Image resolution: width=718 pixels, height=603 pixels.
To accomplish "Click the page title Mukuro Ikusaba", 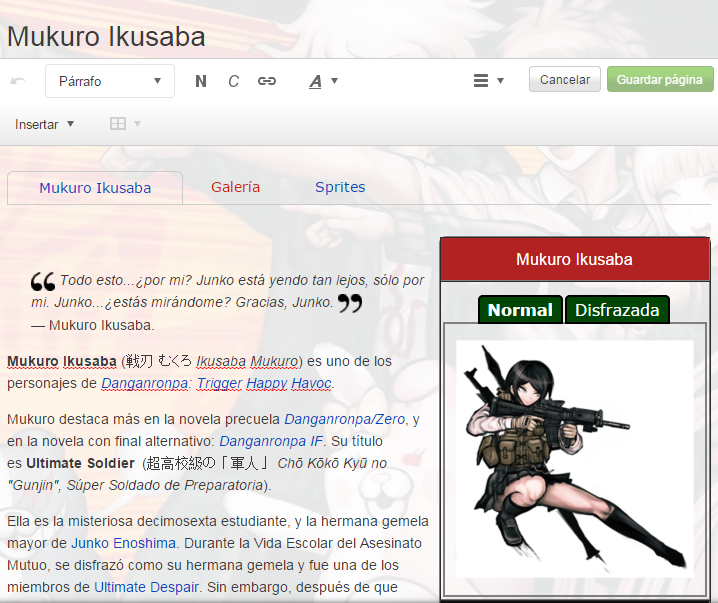I will click(x=106, y=37).
